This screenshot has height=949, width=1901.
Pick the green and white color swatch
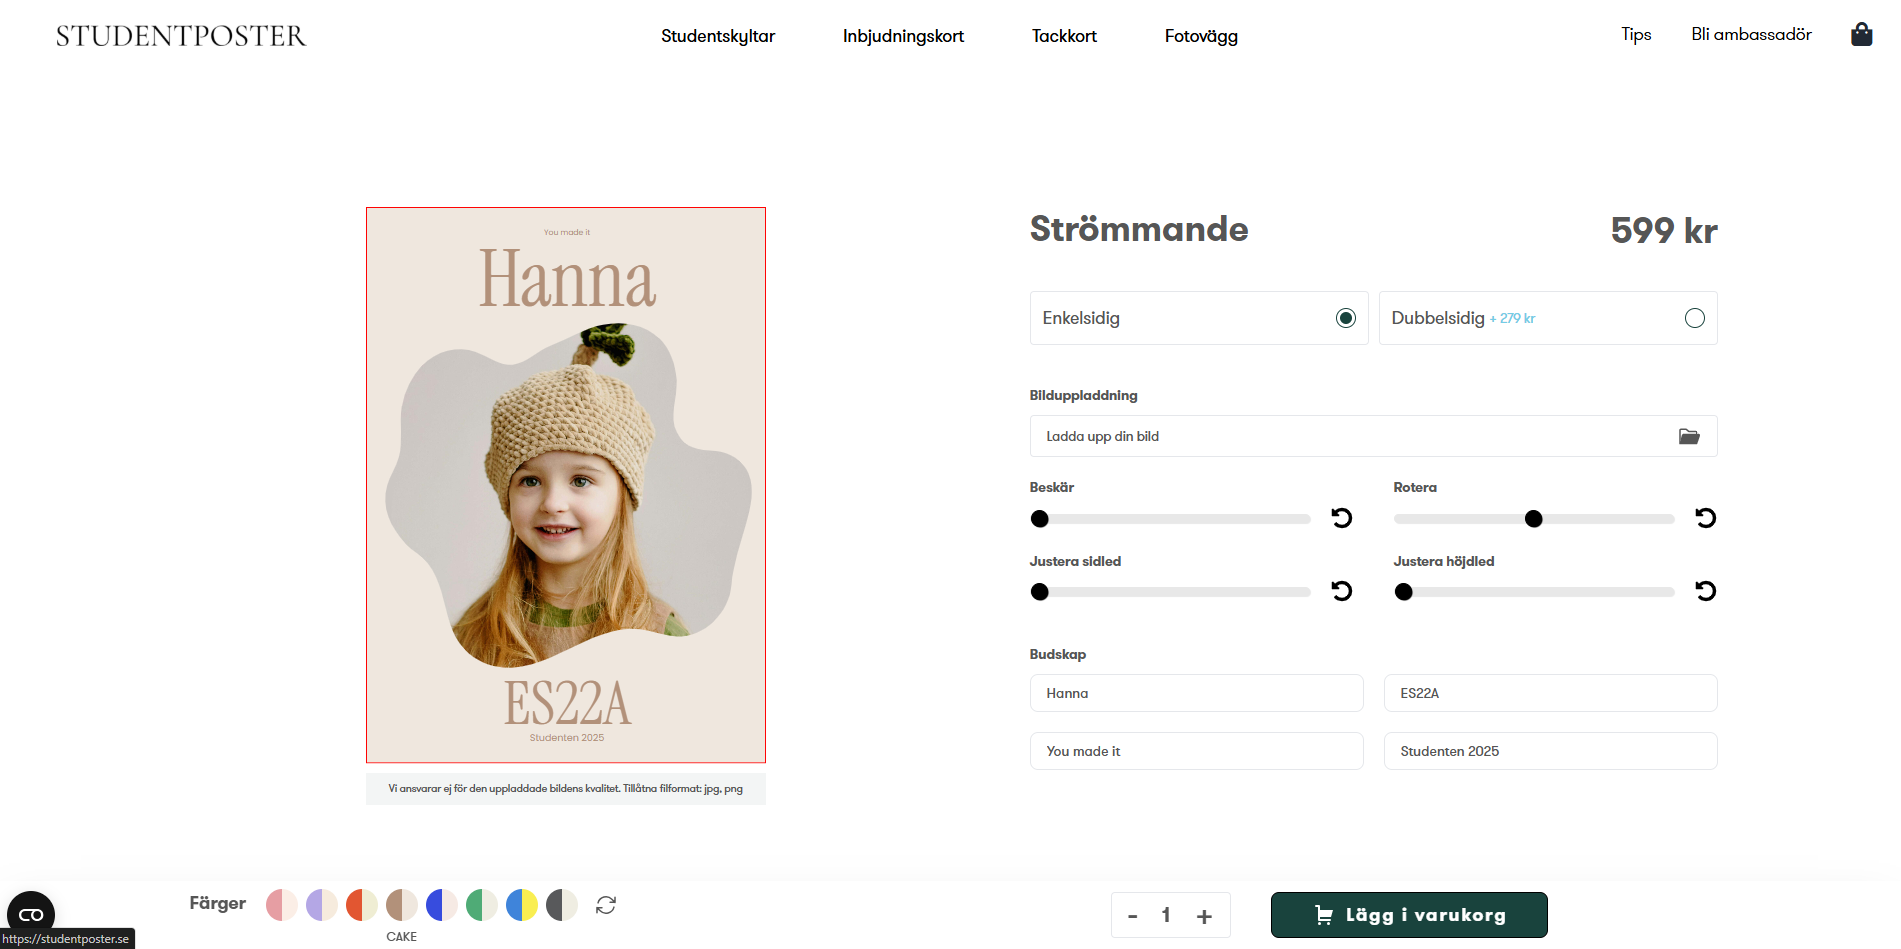[x=481, y=905]
